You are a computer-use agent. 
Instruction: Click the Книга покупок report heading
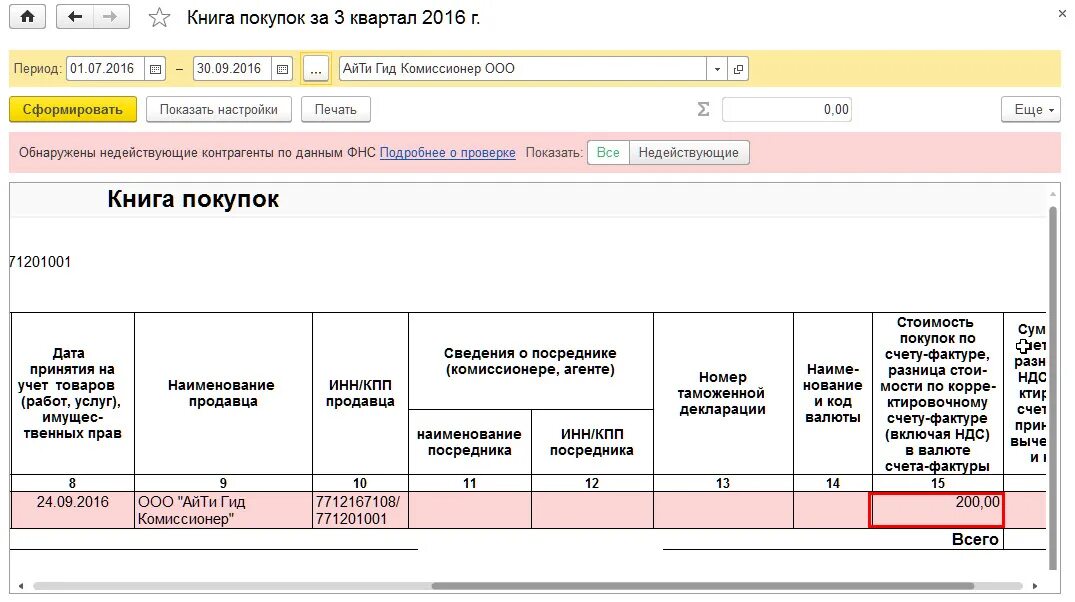[193, 200]
